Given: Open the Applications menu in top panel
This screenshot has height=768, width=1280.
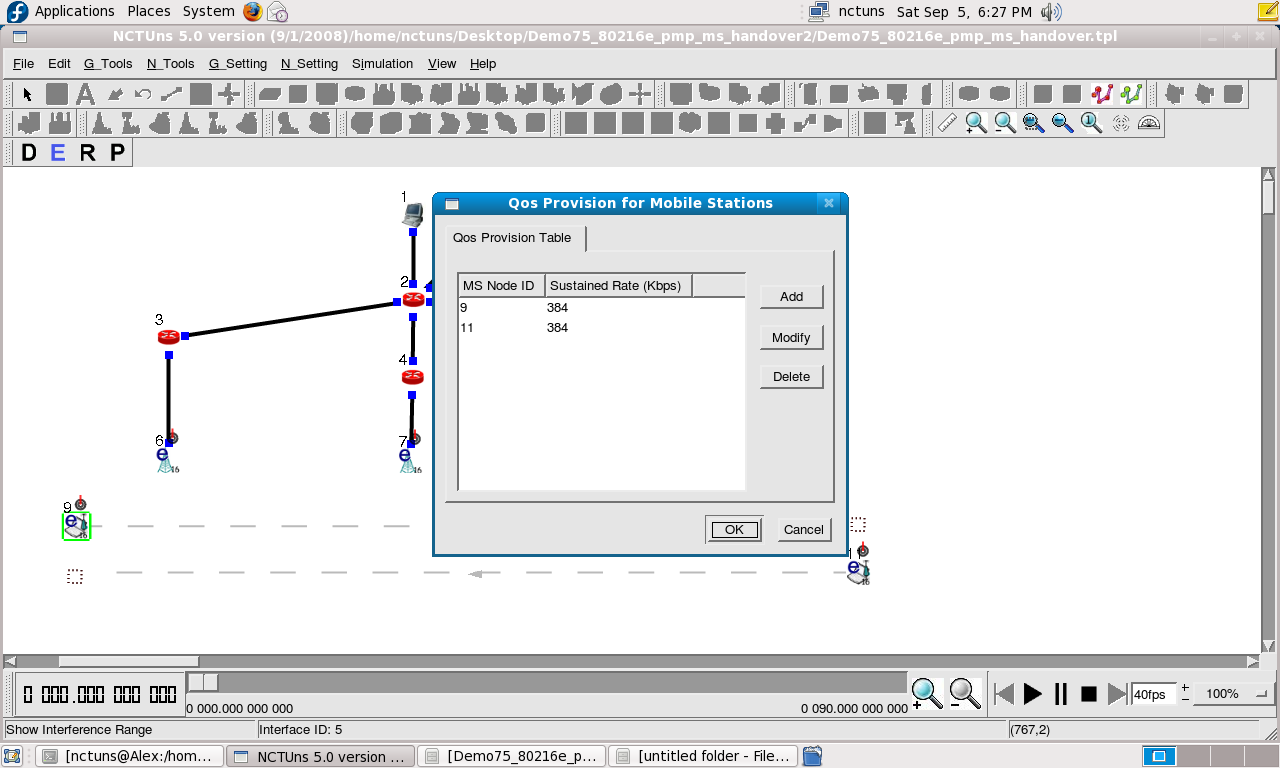Looking at the screenshot, I should pyautogui.click(x=75, y=11).
